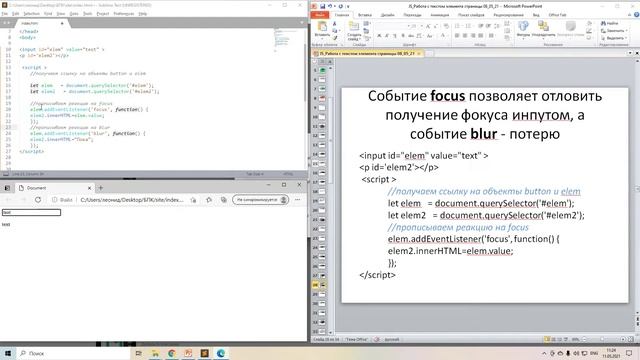640x360 pixels.
Task: Click Edge Collections icon
Action: (223, 200)
